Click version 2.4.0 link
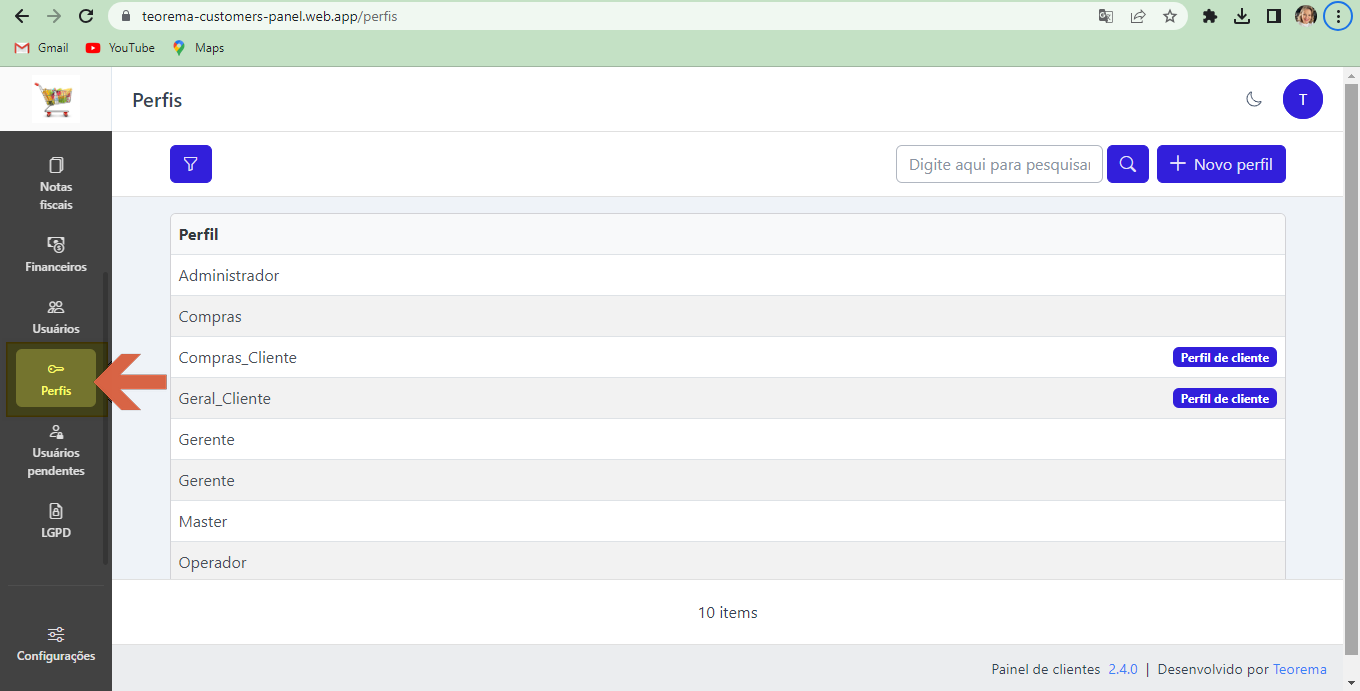Viewport: 1360px width, 691px height. [1123, 669]
